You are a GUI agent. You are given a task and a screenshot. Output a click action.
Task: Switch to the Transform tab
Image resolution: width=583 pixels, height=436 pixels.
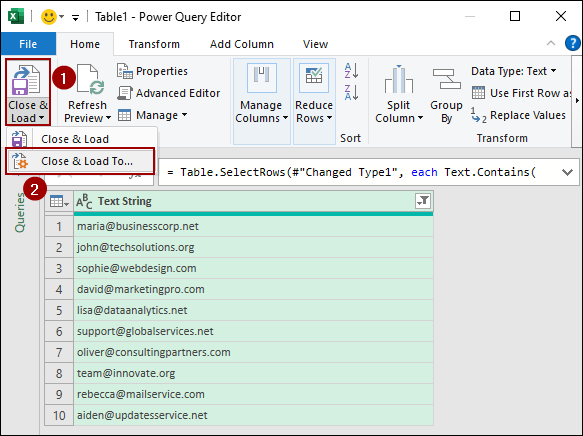coord(154,44)
